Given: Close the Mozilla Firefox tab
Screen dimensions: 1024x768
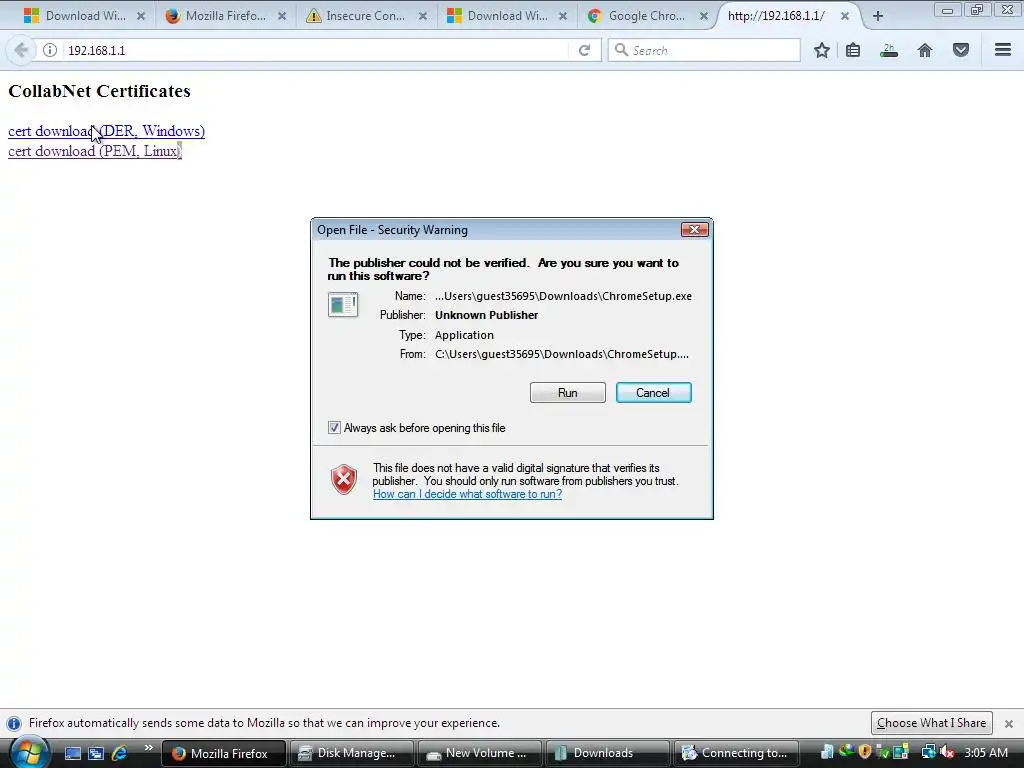Looking at the screenshot, I should coord(281,16).
